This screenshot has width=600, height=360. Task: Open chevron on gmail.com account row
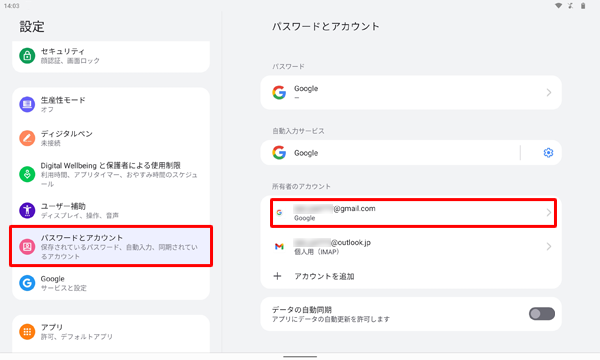(549, 213)
